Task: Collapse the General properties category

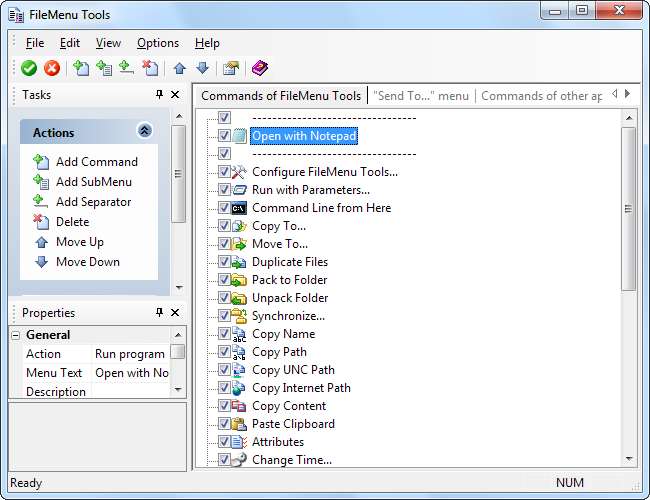Action: click(17, 335)
